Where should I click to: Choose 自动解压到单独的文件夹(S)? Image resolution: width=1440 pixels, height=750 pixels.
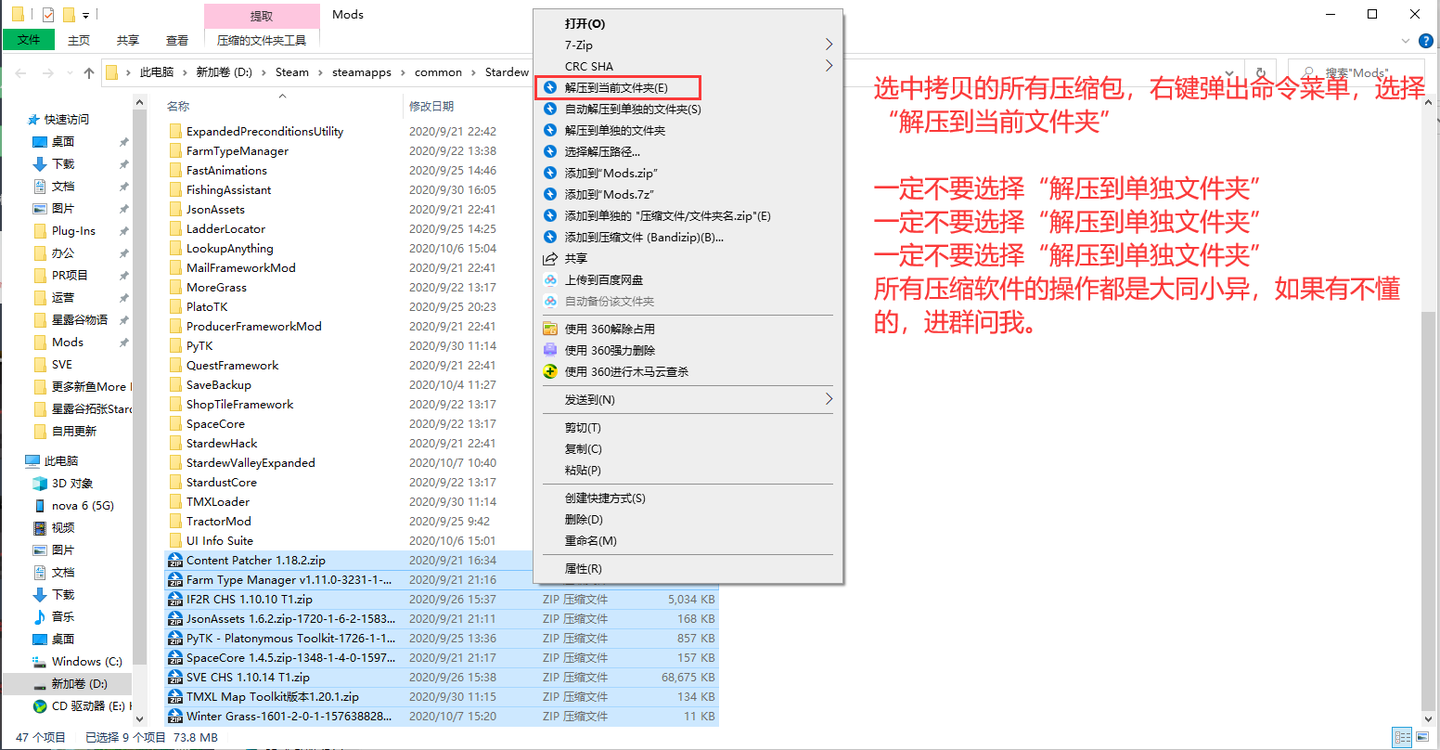(688, 109)
